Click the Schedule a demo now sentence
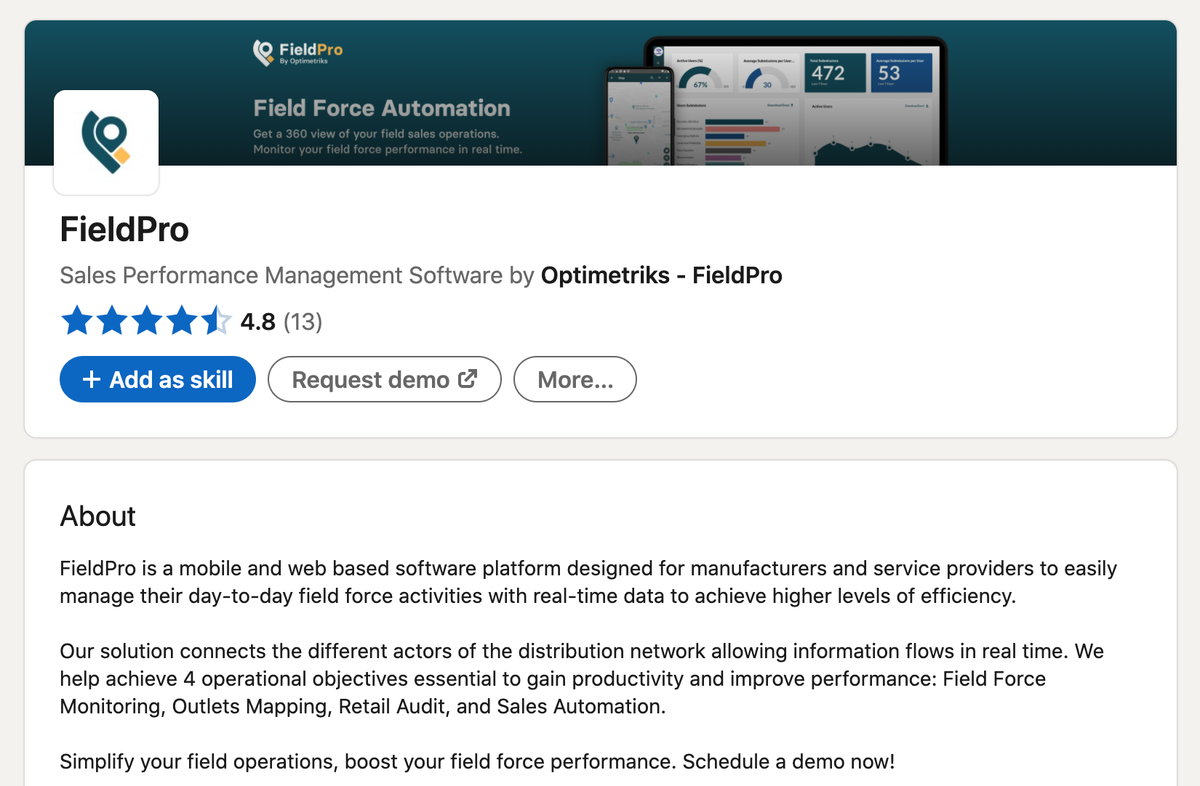The width and height of the screenshot is (1200, 786). point(789,761)
